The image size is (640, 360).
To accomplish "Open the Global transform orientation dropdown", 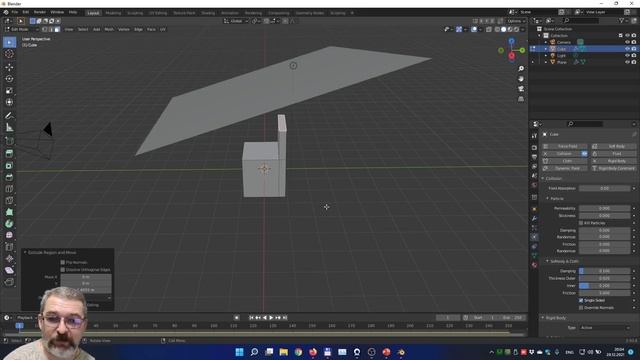I will pos(236,21).
